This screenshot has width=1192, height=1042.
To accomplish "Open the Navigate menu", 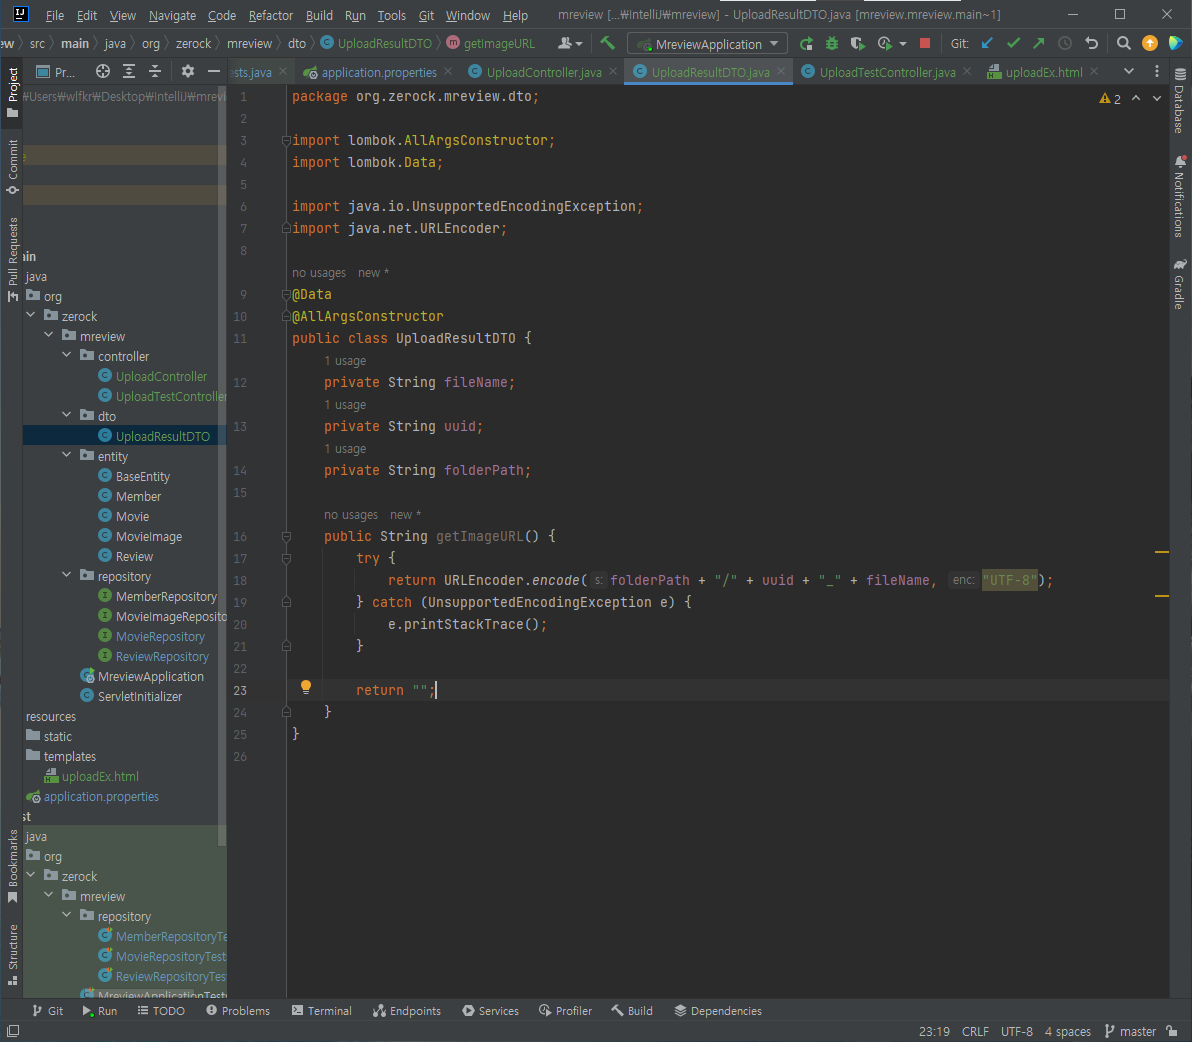I will click(x=173, y=15).
